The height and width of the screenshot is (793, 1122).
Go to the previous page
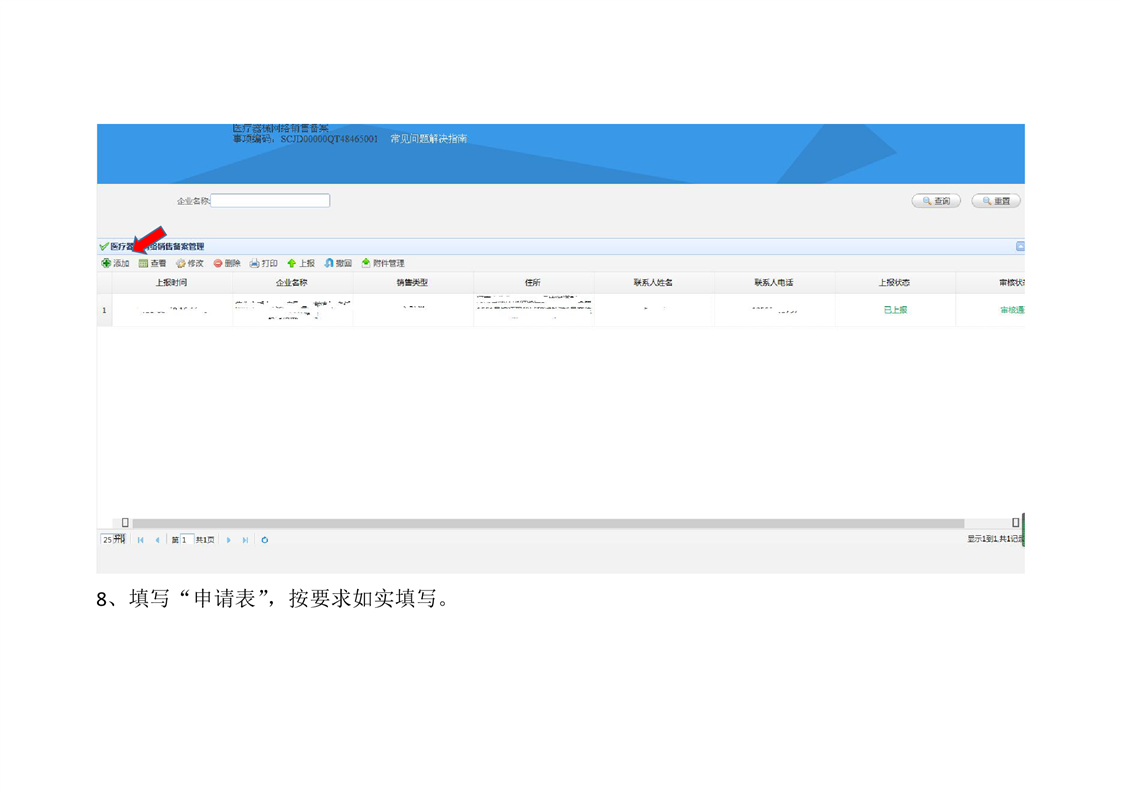pos(157,540)
